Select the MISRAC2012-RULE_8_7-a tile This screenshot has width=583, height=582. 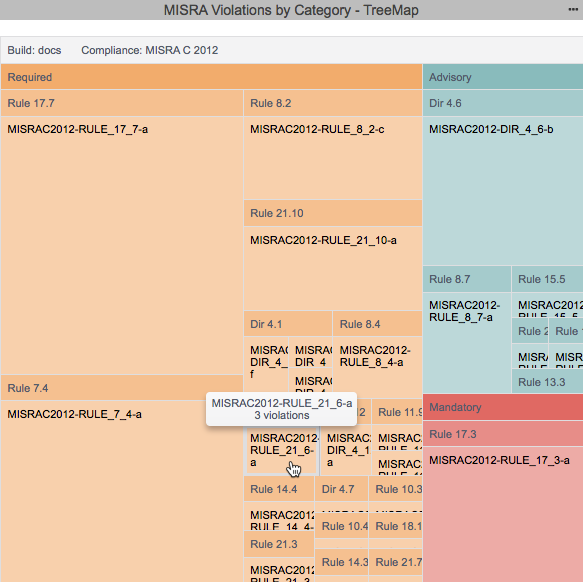coord(467,343)
